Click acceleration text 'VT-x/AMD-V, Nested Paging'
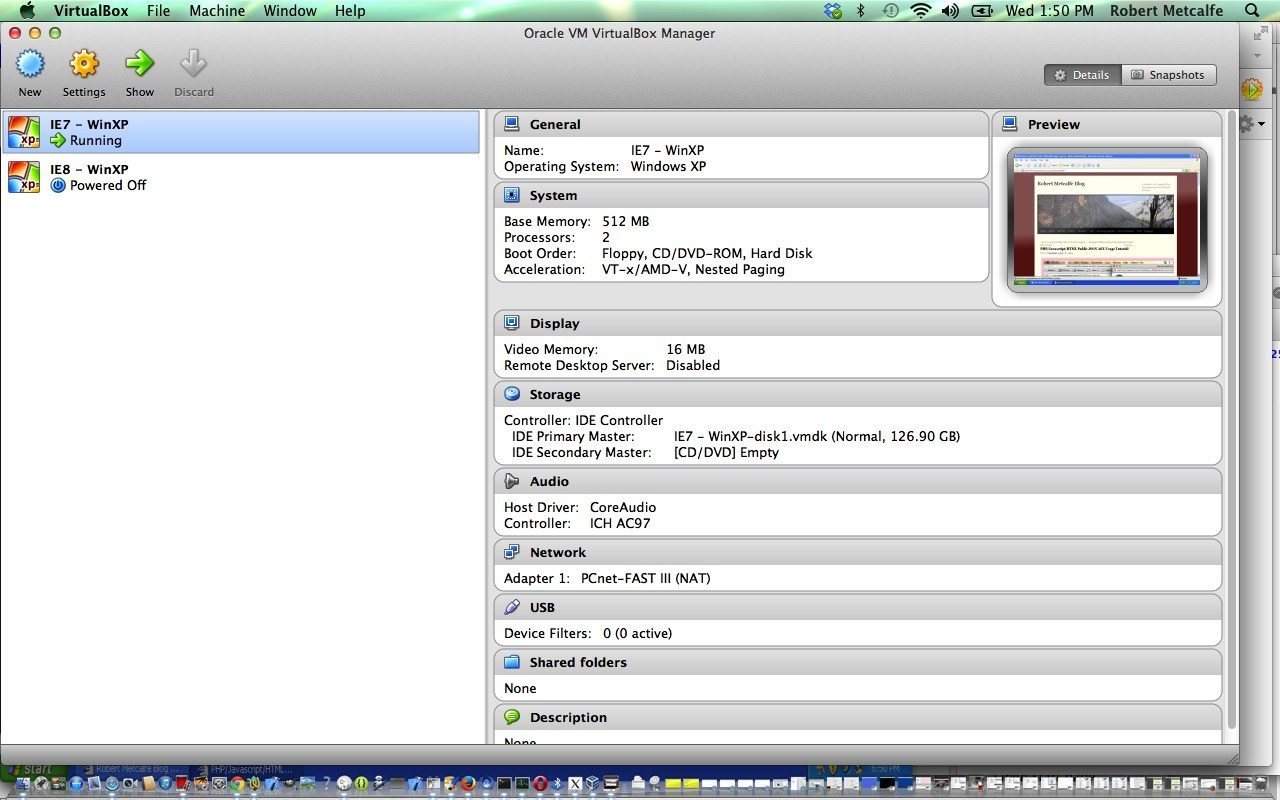The image size is (1280, 800). (x=693, y=269)
